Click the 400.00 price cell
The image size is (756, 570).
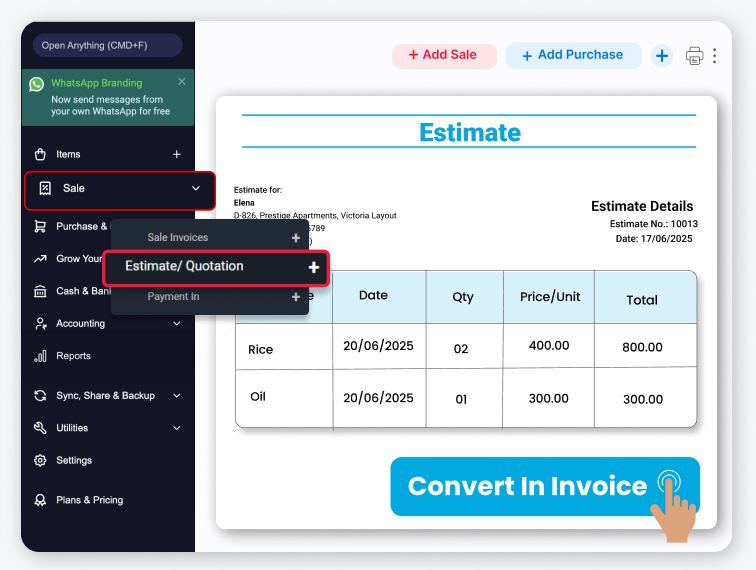pyautogui.click(x=549, y=345)
